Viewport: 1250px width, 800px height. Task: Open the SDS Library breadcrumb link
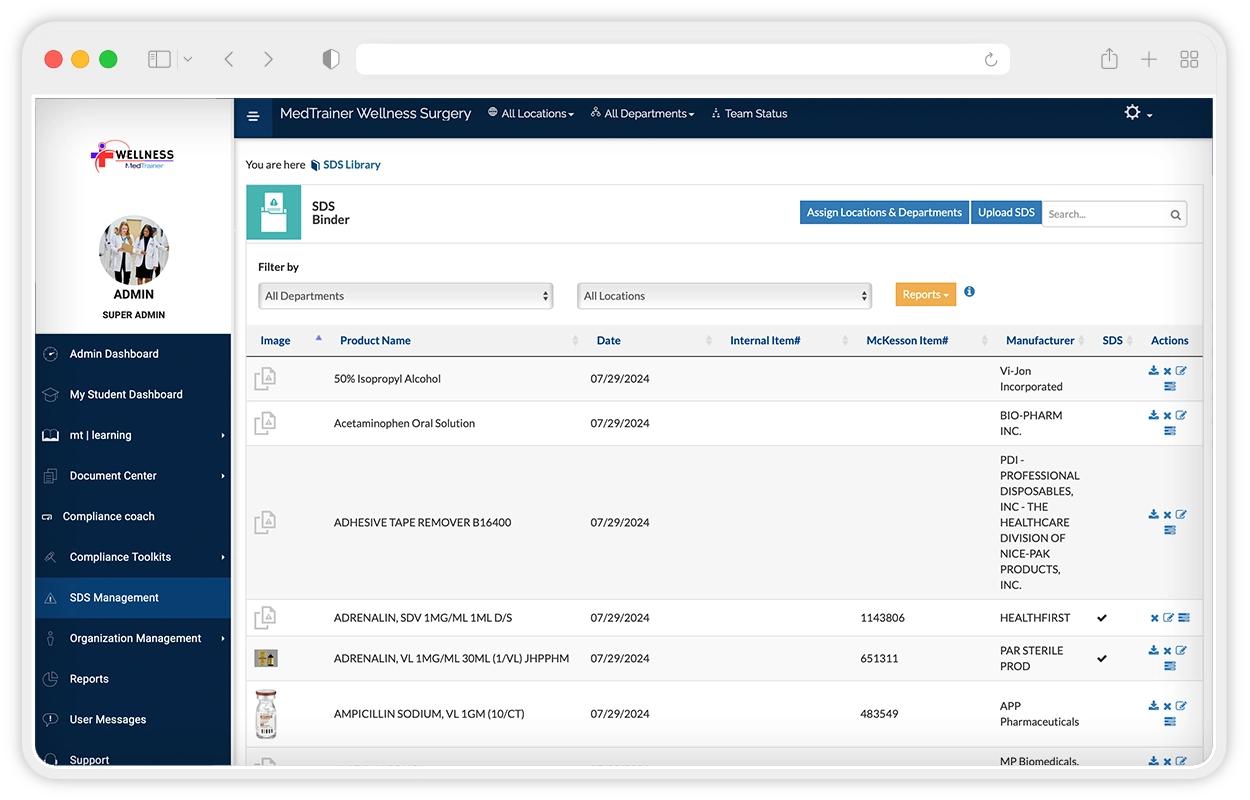click(351, 164)
